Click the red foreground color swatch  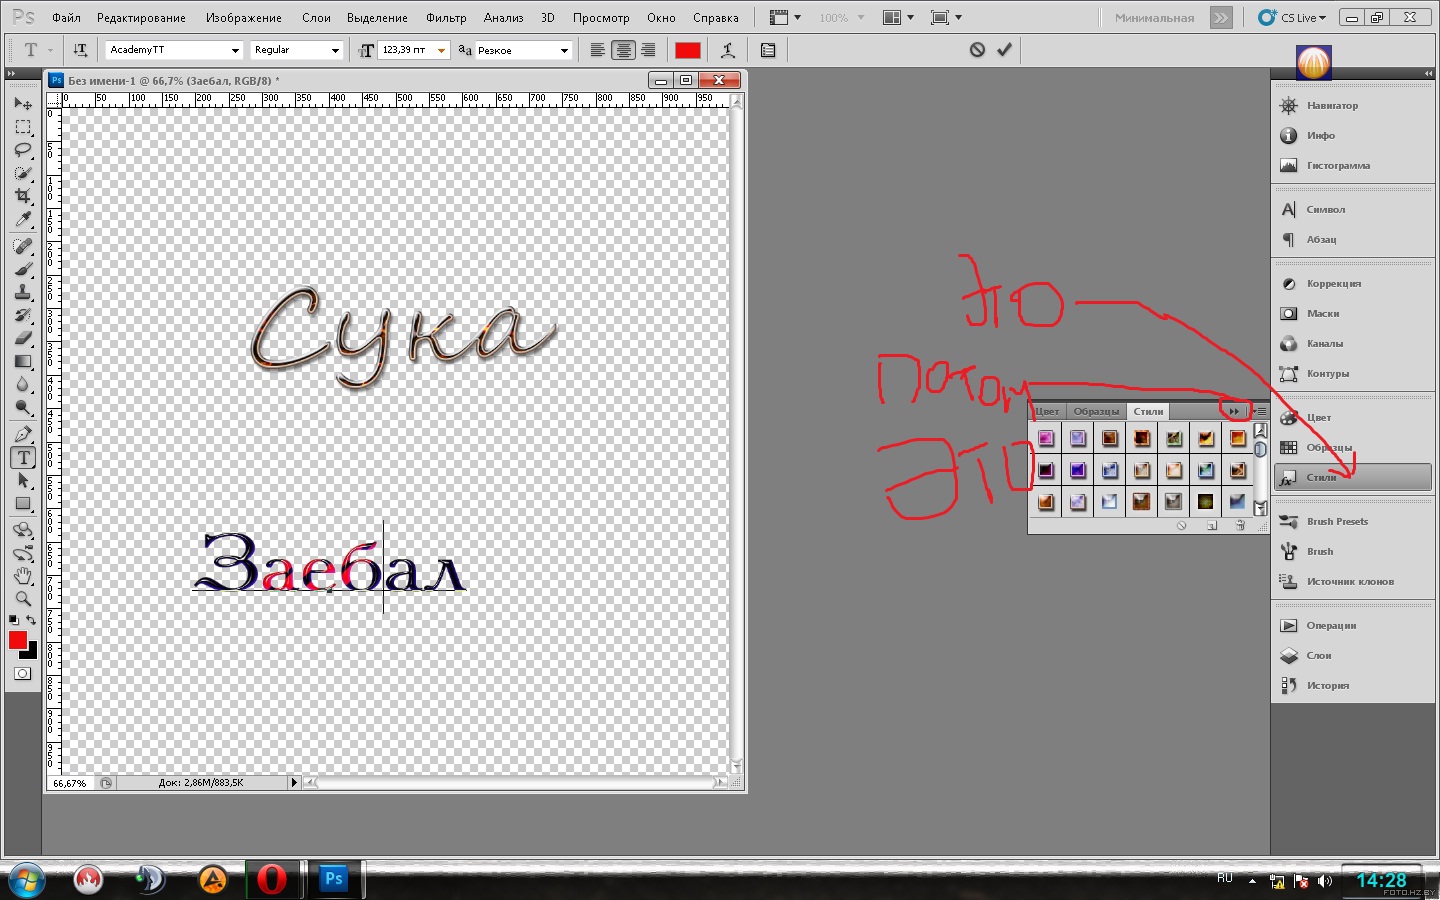(x=18, y=640)
